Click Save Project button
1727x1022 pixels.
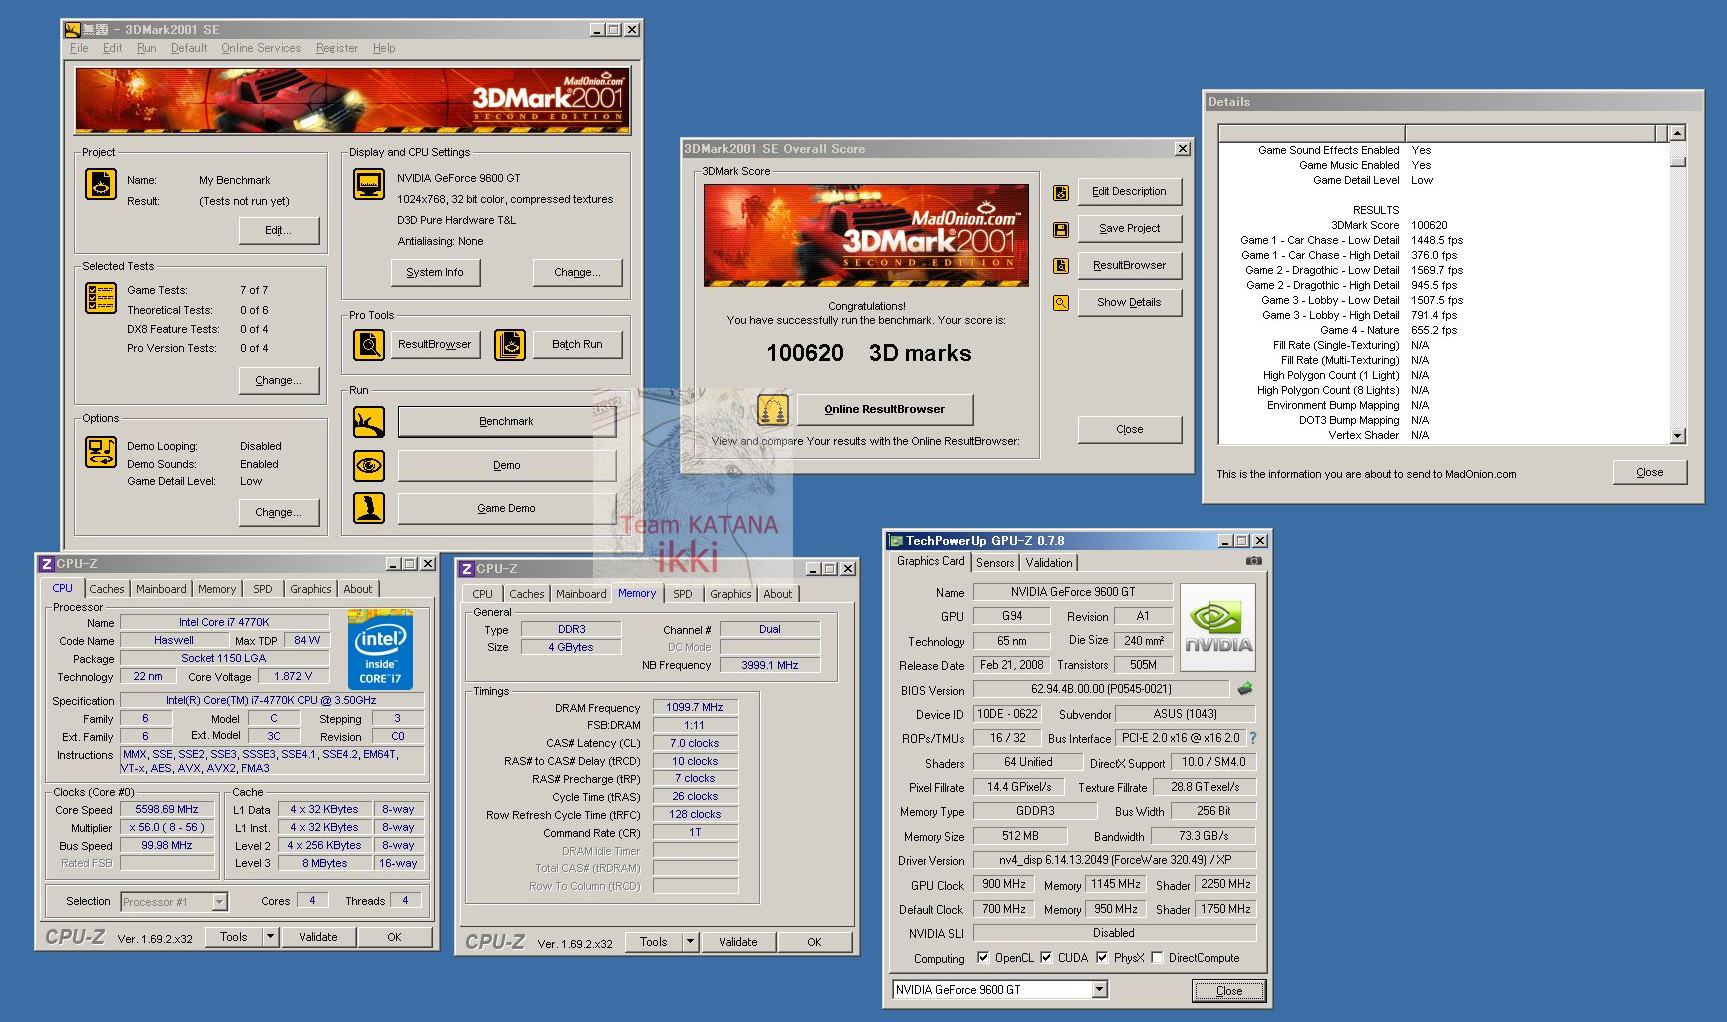[x=1129, y=229]
